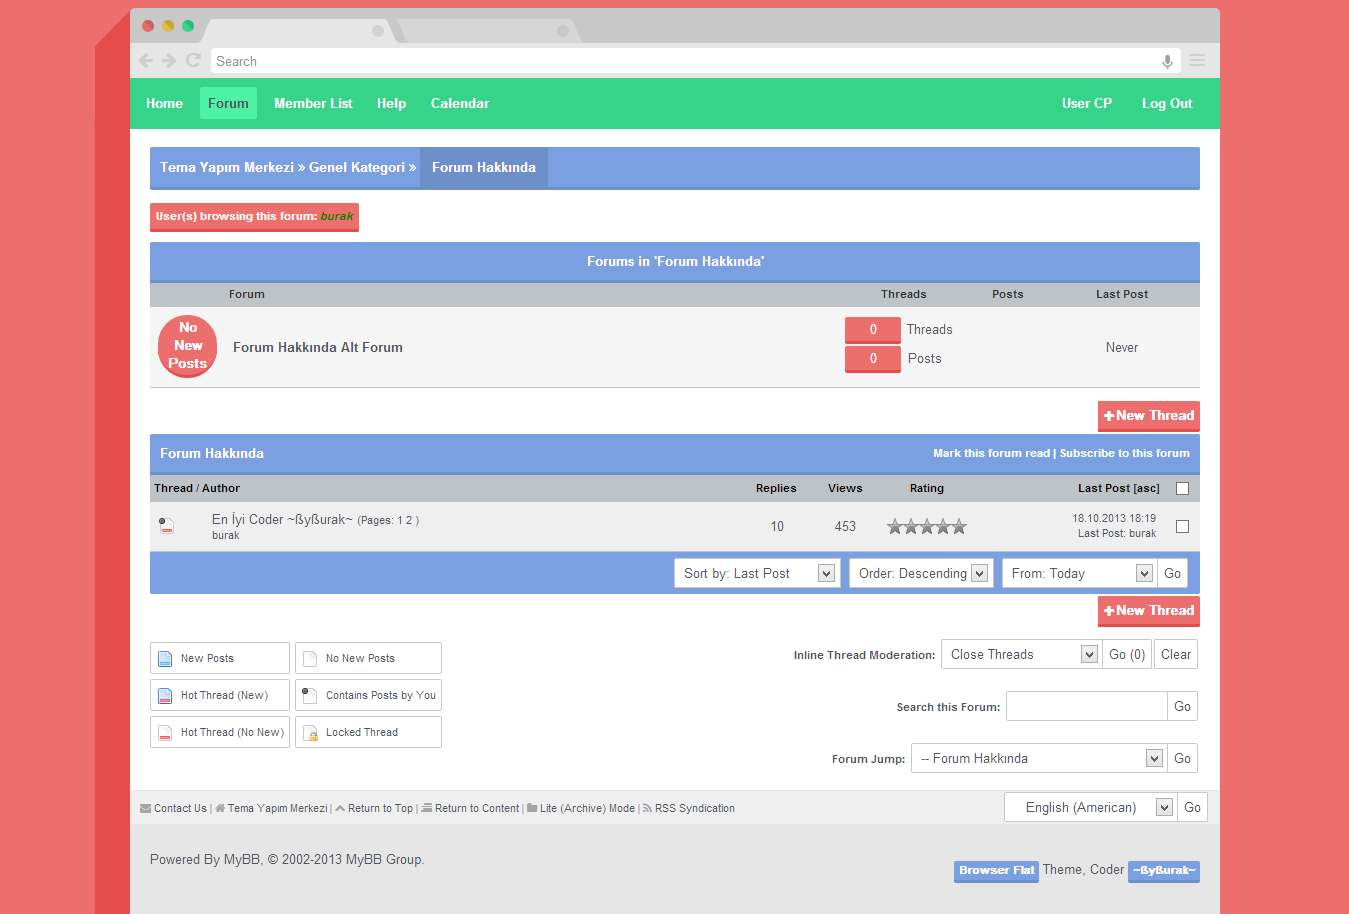This screenshot has width=1349, height=914.
Task: Open the Sort by Last Post dropdown
Action: click(x=757, y=573)
